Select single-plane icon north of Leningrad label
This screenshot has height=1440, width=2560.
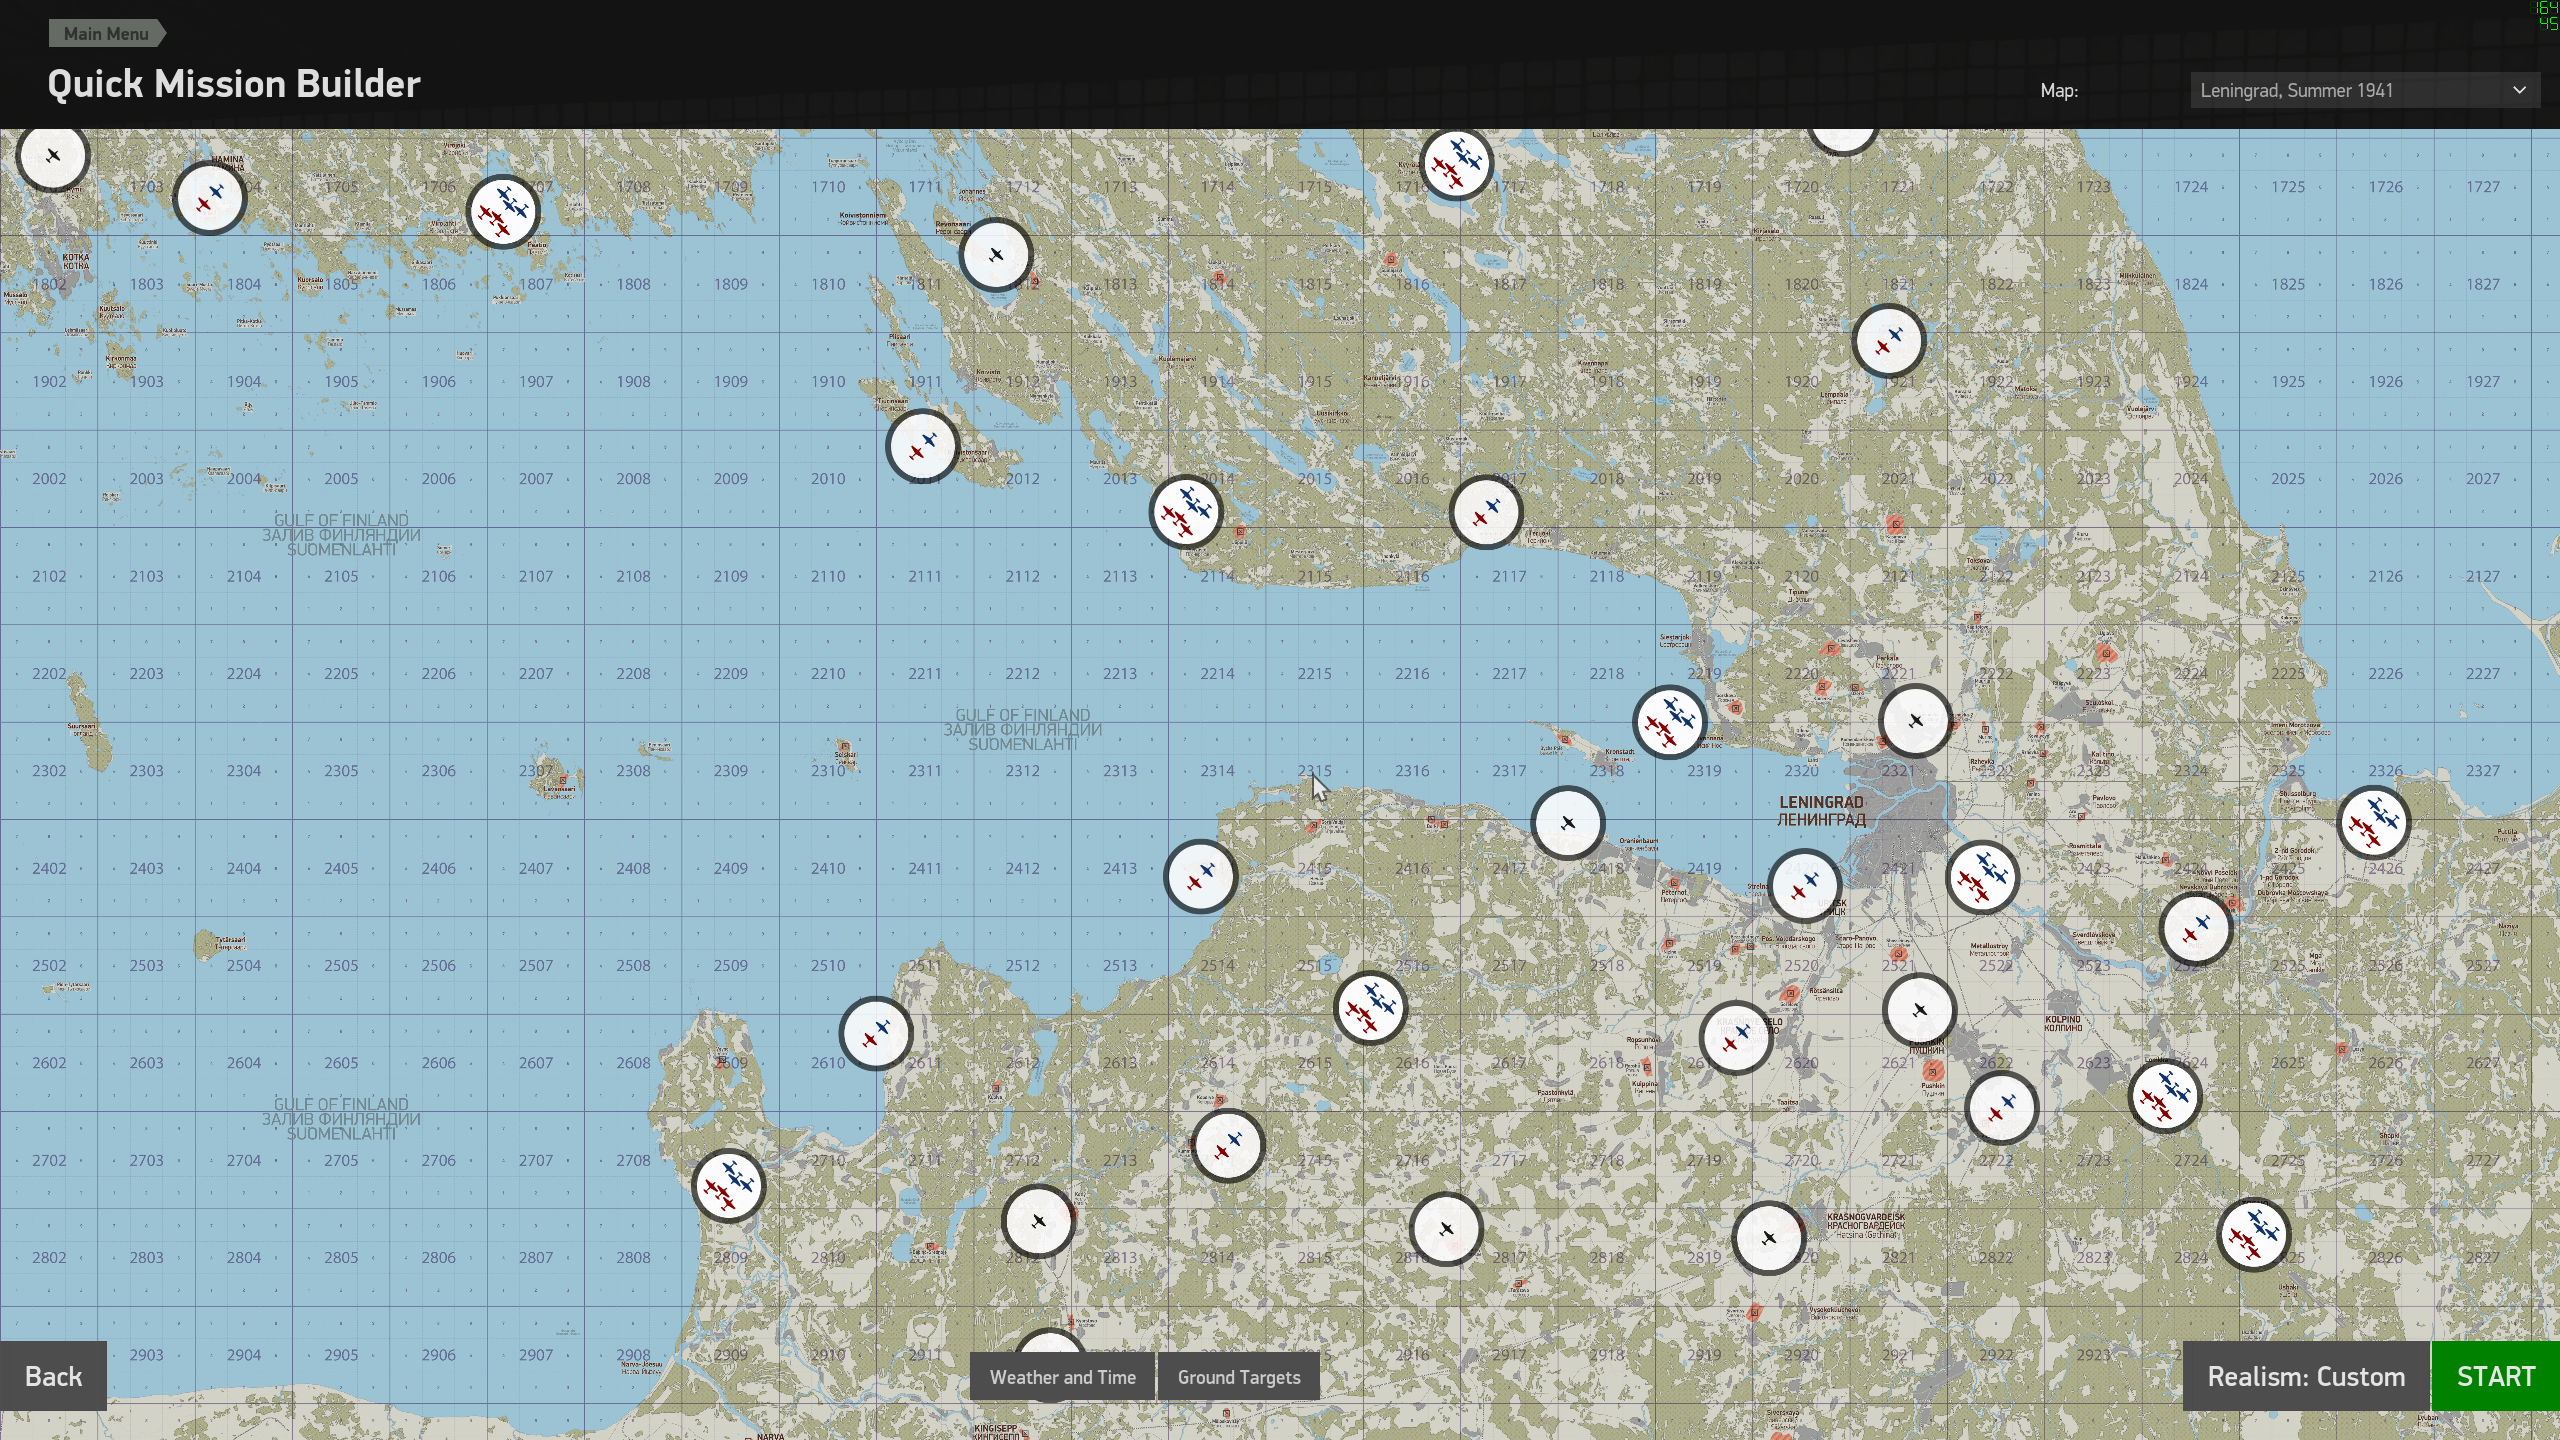pyautogui.click(x=1915, y=720)
